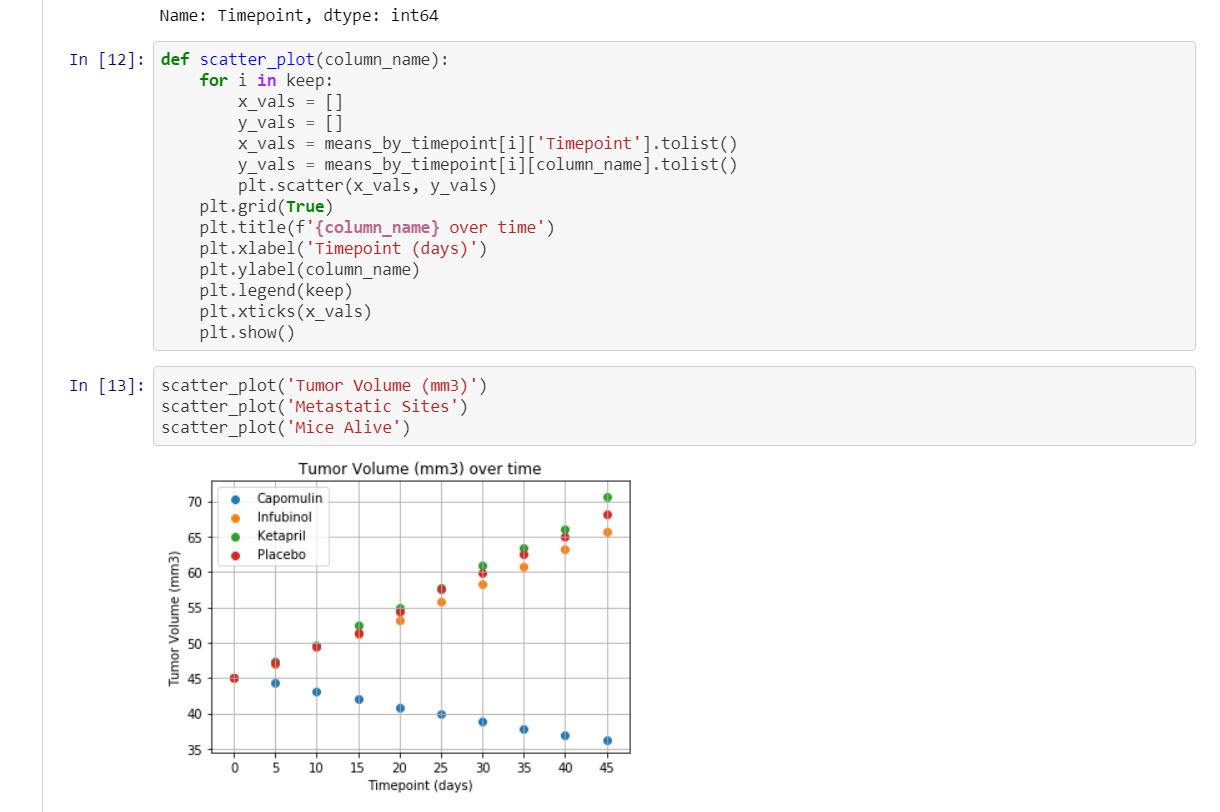1220x812 pixels.
Task: Click the 'Timepoint (days)' x-axis label
Action: click(420, 786)
